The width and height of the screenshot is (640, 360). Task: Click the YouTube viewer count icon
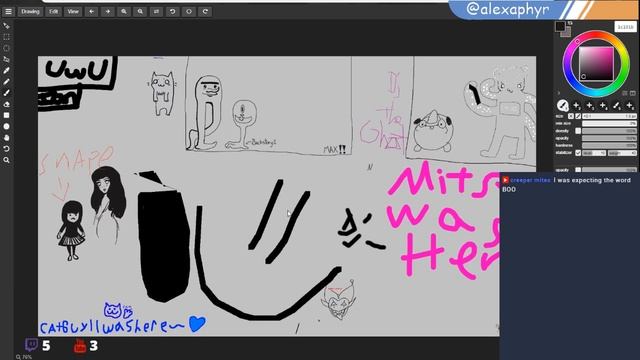[x=80, y=346]
